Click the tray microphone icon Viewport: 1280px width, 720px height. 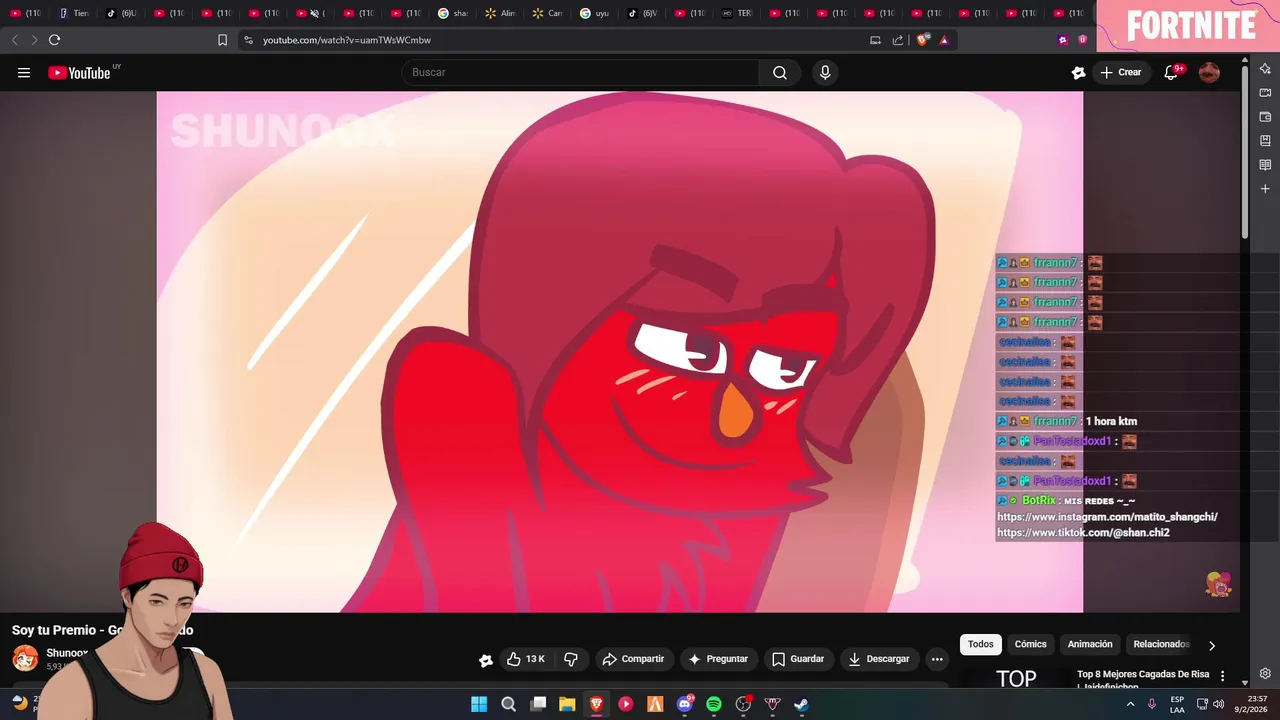point(1152,704)
